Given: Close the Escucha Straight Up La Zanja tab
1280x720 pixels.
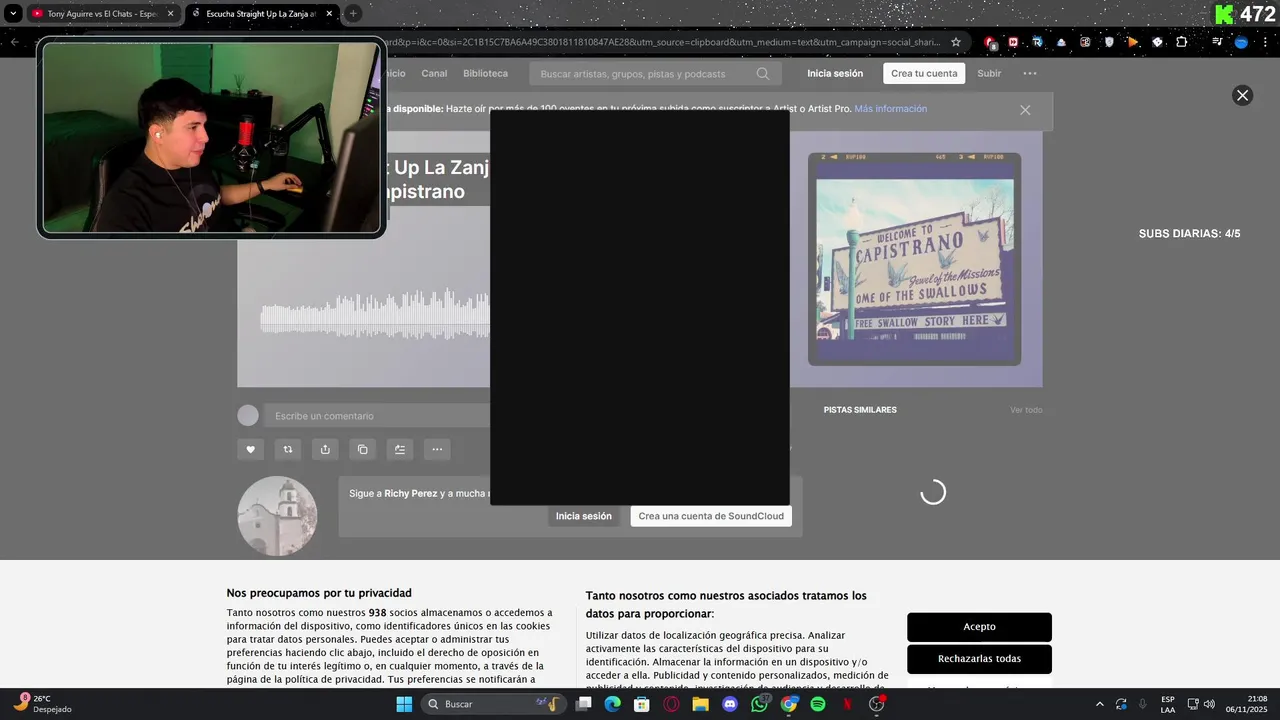Looking at the screenshot, I should pos(329,14).
